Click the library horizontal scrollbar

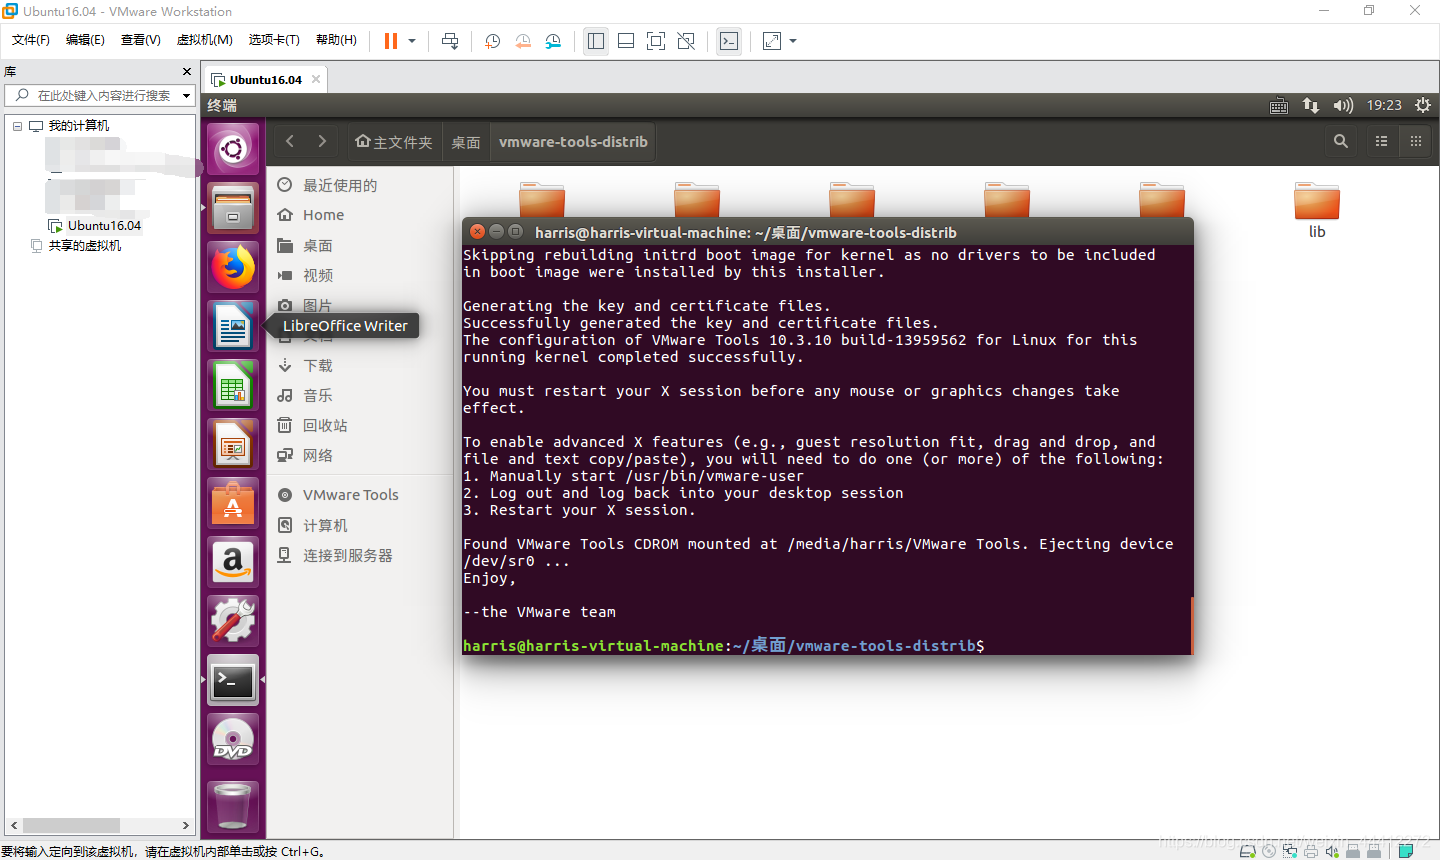pyautogui.click(x=100, y=825)
